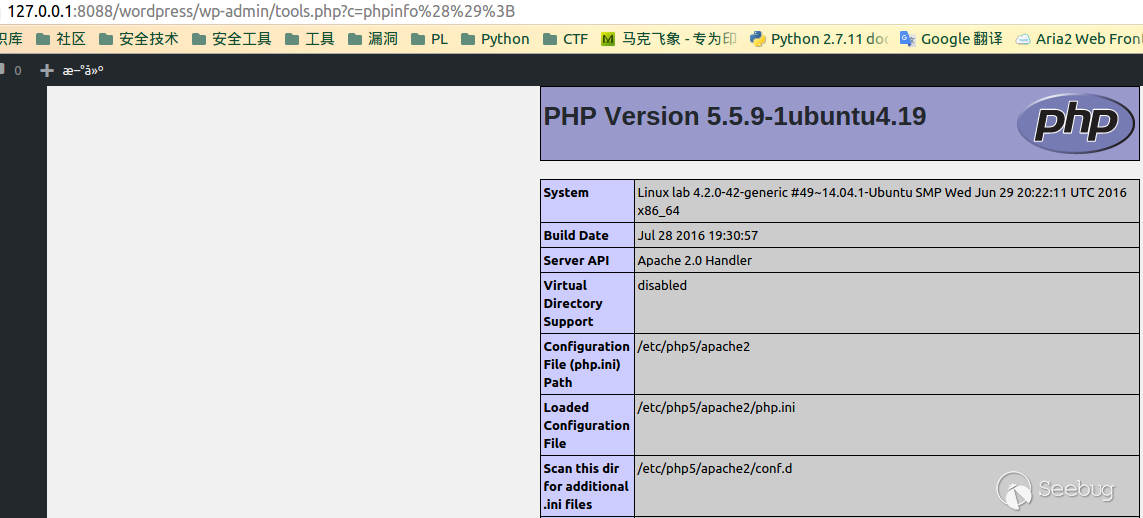The width and height of the screenshot is (1143, 518).
Task: Open the 社区 bookmark folder
Action: [x=60, y=39]
